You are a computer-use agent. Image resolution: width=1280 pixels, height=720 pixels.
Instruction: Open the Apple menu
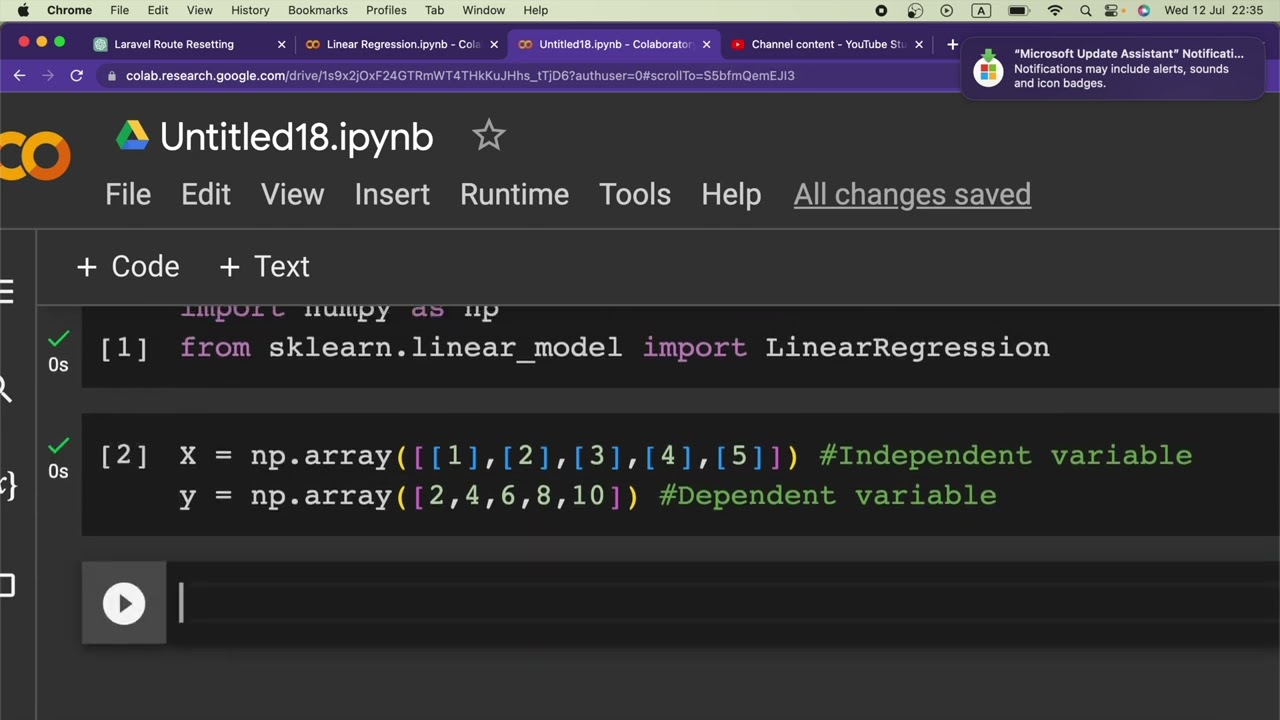click(x=23, y=10)
